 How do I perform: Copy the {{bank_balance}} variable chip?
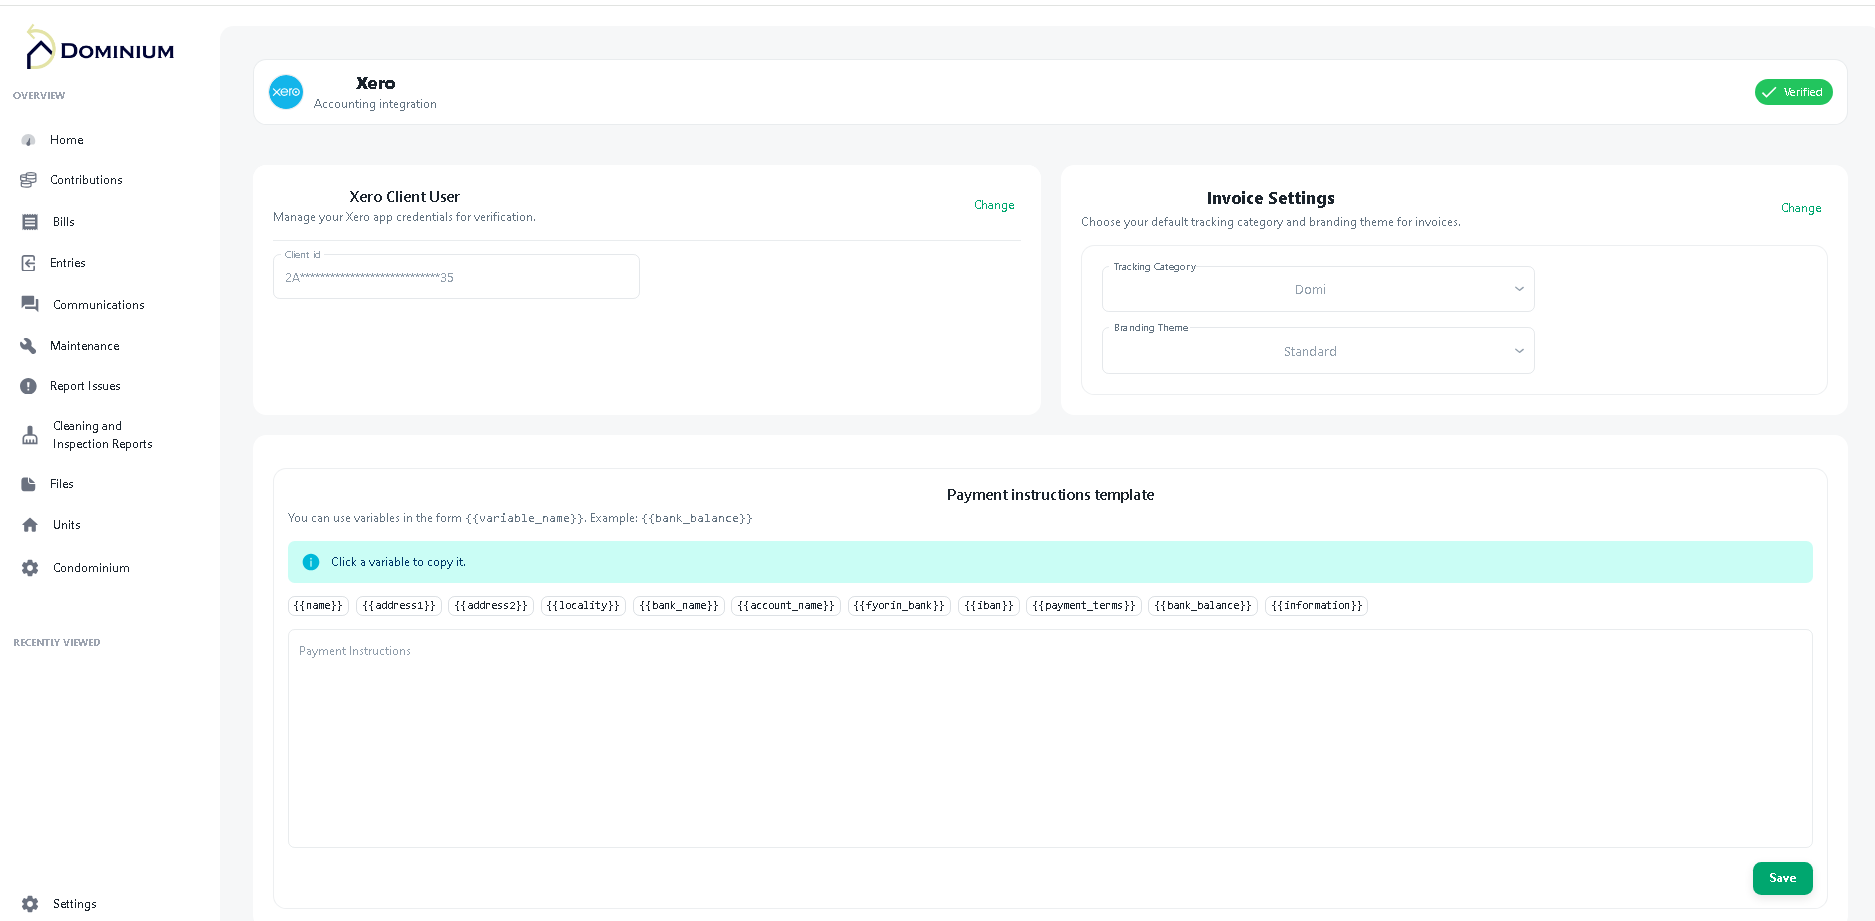click(1202, 605)
